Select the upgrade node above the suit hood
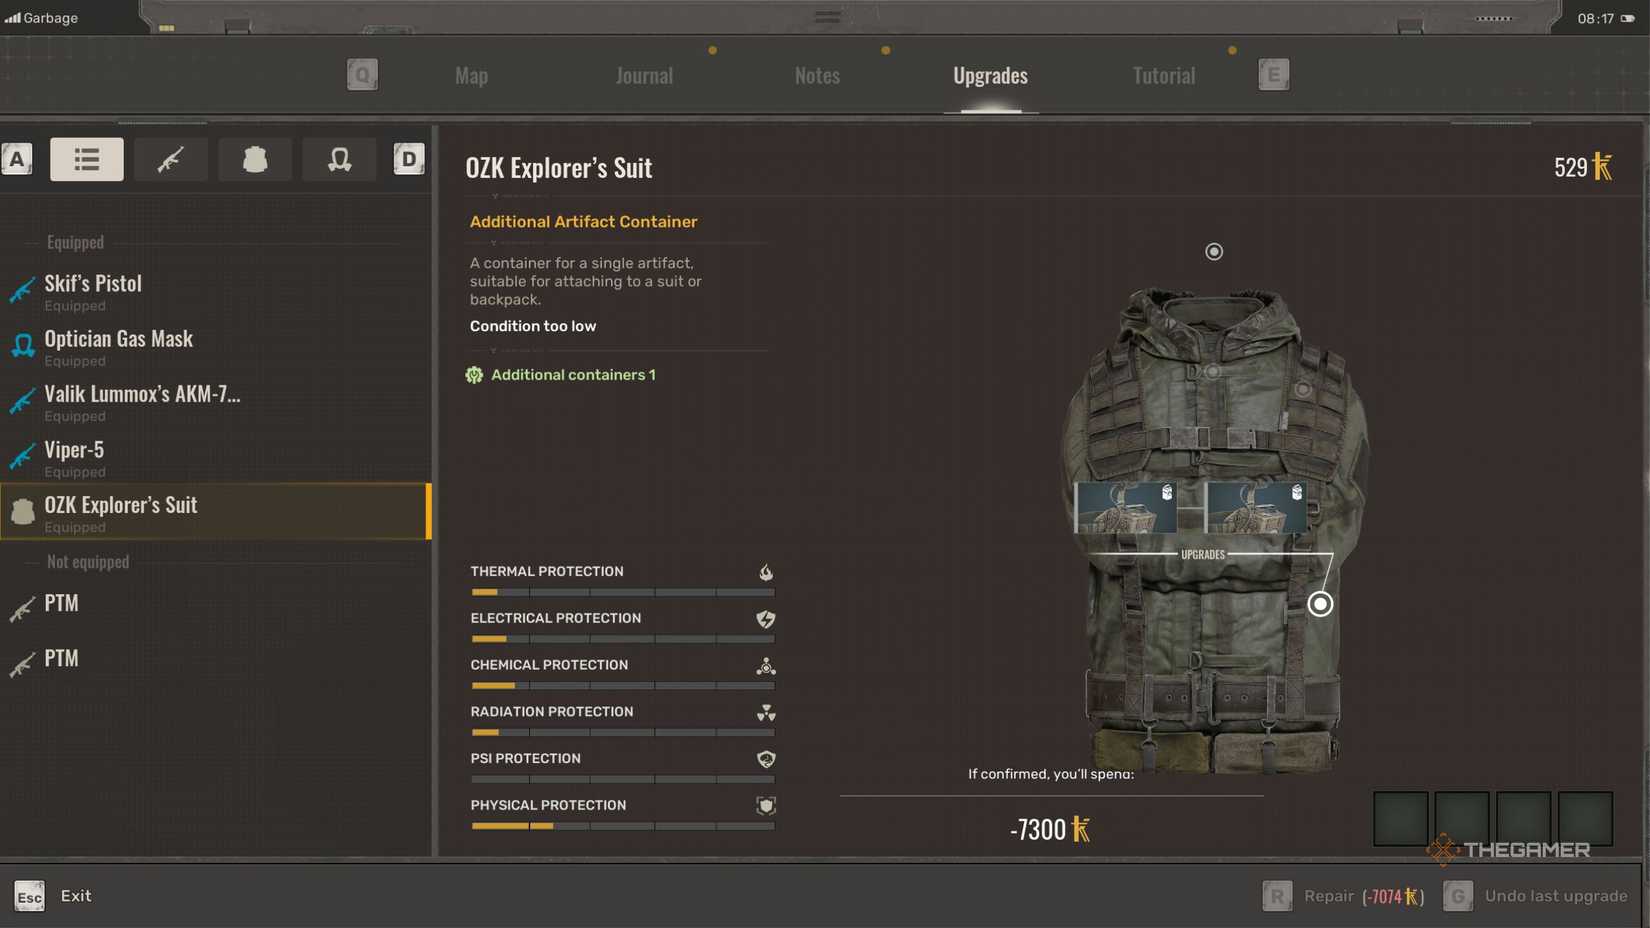This screenshot has width=1650, height=928. (x=1213, y=252)
